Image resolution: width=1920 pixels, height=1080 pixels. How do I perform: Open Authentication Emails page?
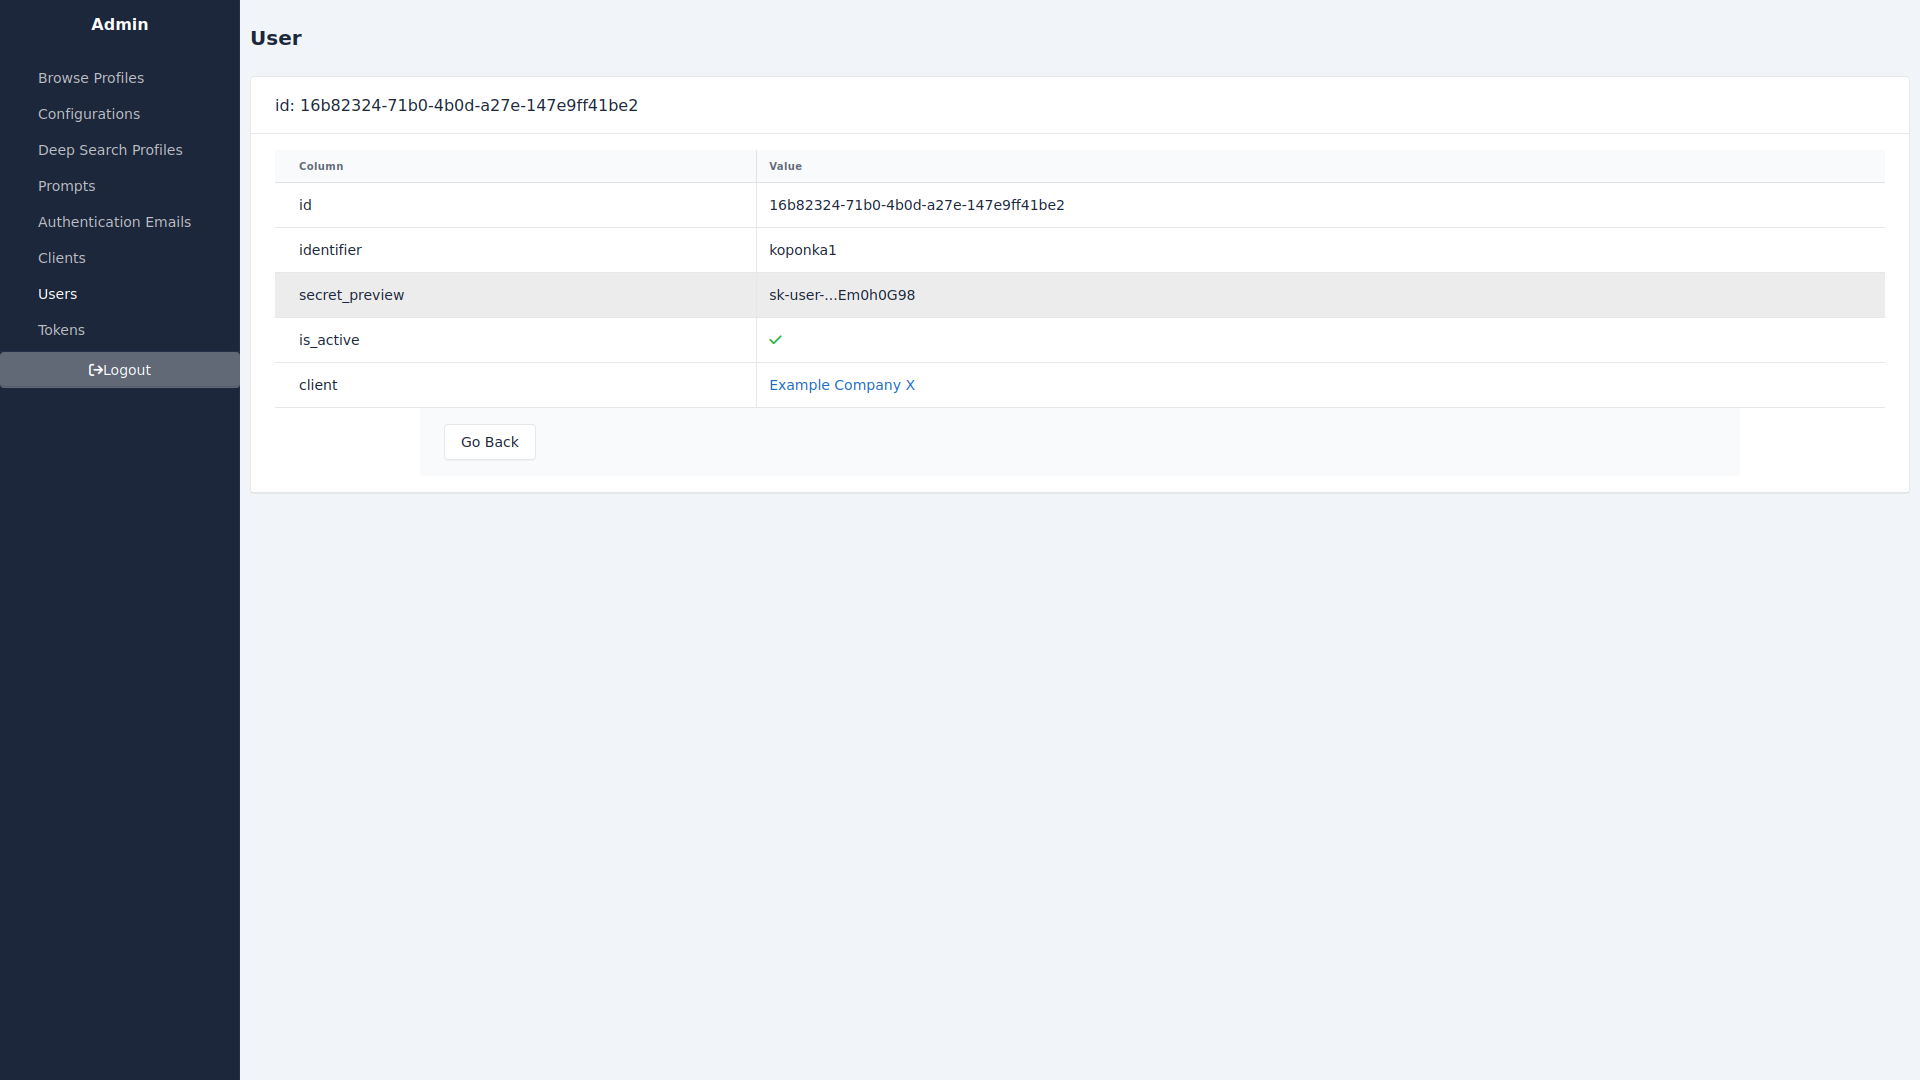(x=114, y=222)
